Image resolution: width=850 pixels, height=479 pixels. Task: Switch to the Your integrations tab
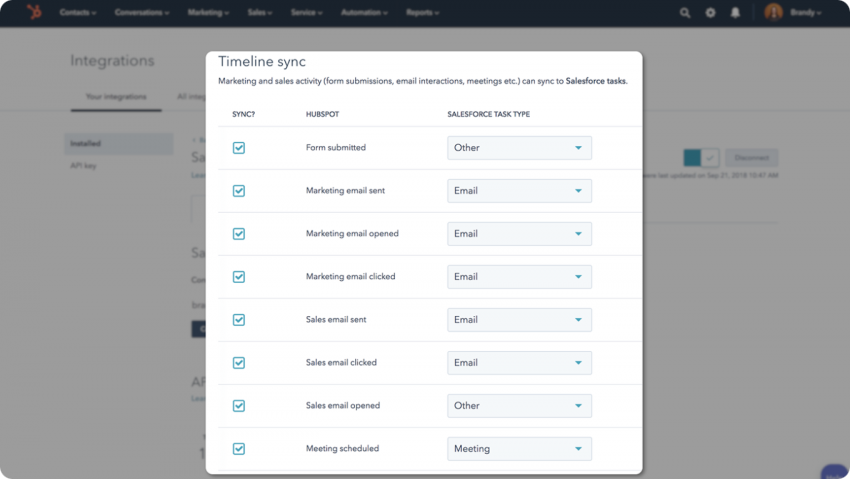coord(116,97)
